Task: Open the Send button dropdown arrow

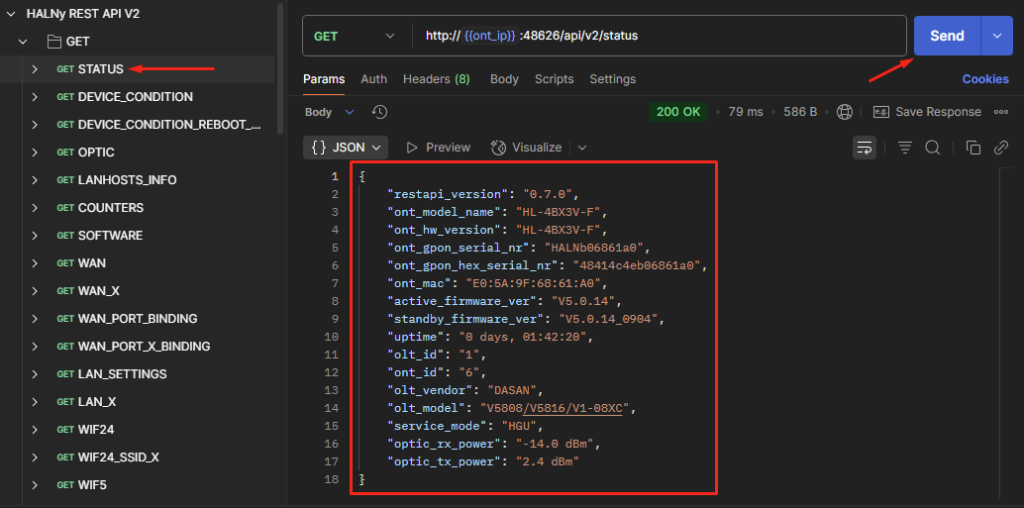Action: pyautogui.click(x=997, y=36)
